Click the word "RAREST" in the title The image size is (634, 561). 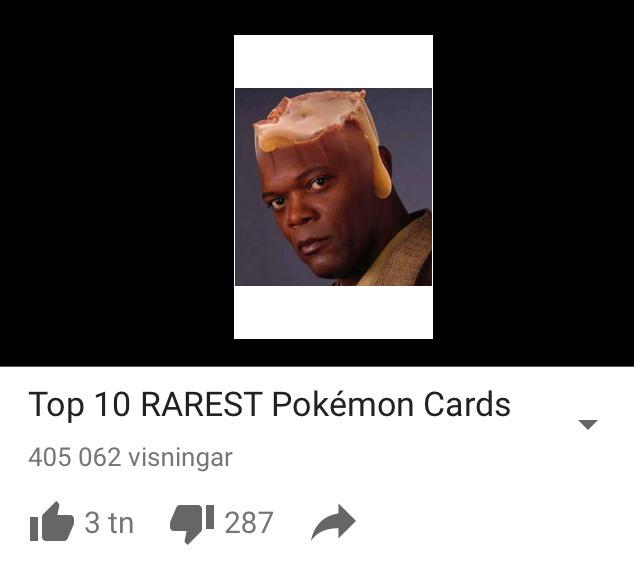(x=201, y=404)
